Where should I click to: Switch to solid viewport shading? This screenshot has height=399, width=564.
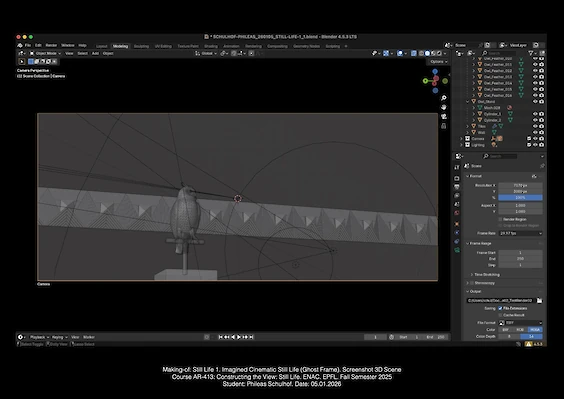[427, 53]
